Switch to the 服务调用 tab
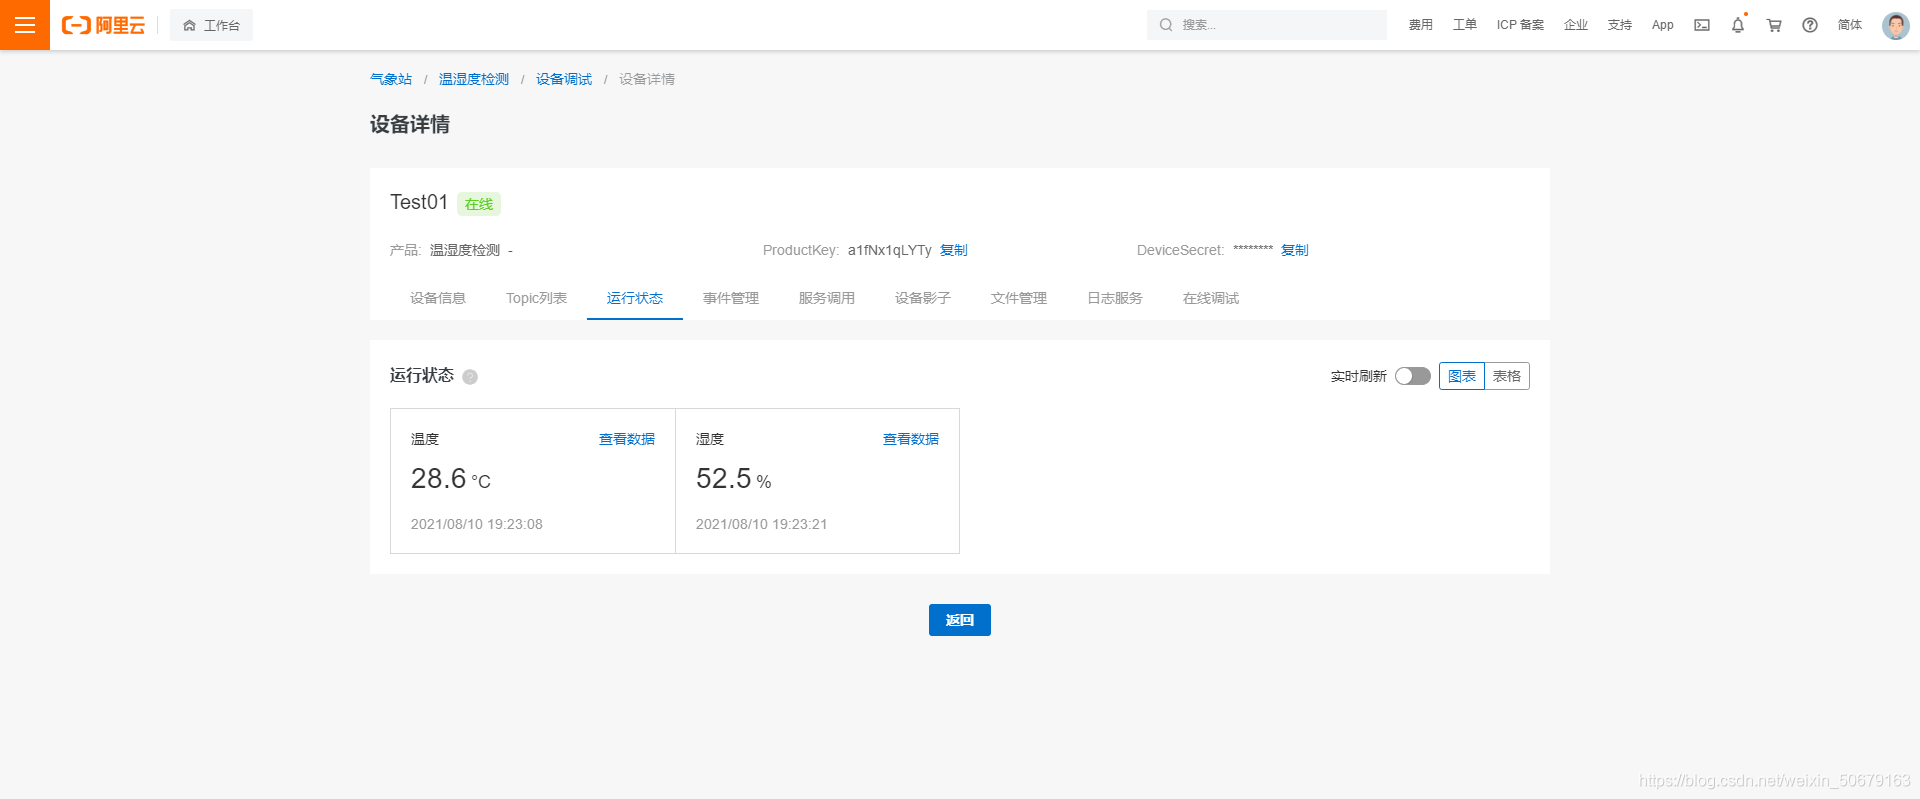Viewport: 1920px width, 799px height. (x=827, y=298)
